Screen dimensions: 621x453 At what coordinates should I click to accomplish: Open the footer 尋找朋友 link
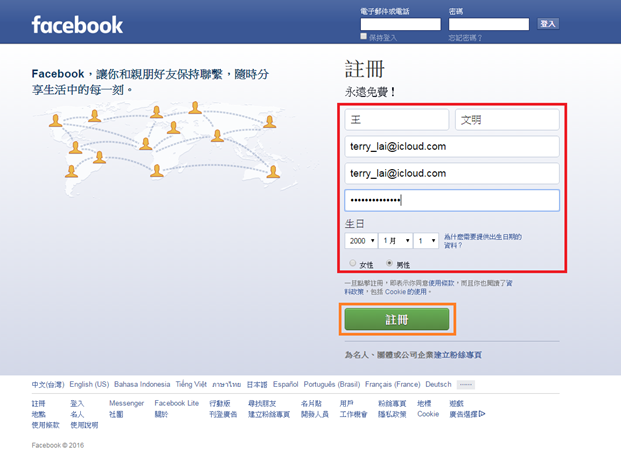[262, 404]
